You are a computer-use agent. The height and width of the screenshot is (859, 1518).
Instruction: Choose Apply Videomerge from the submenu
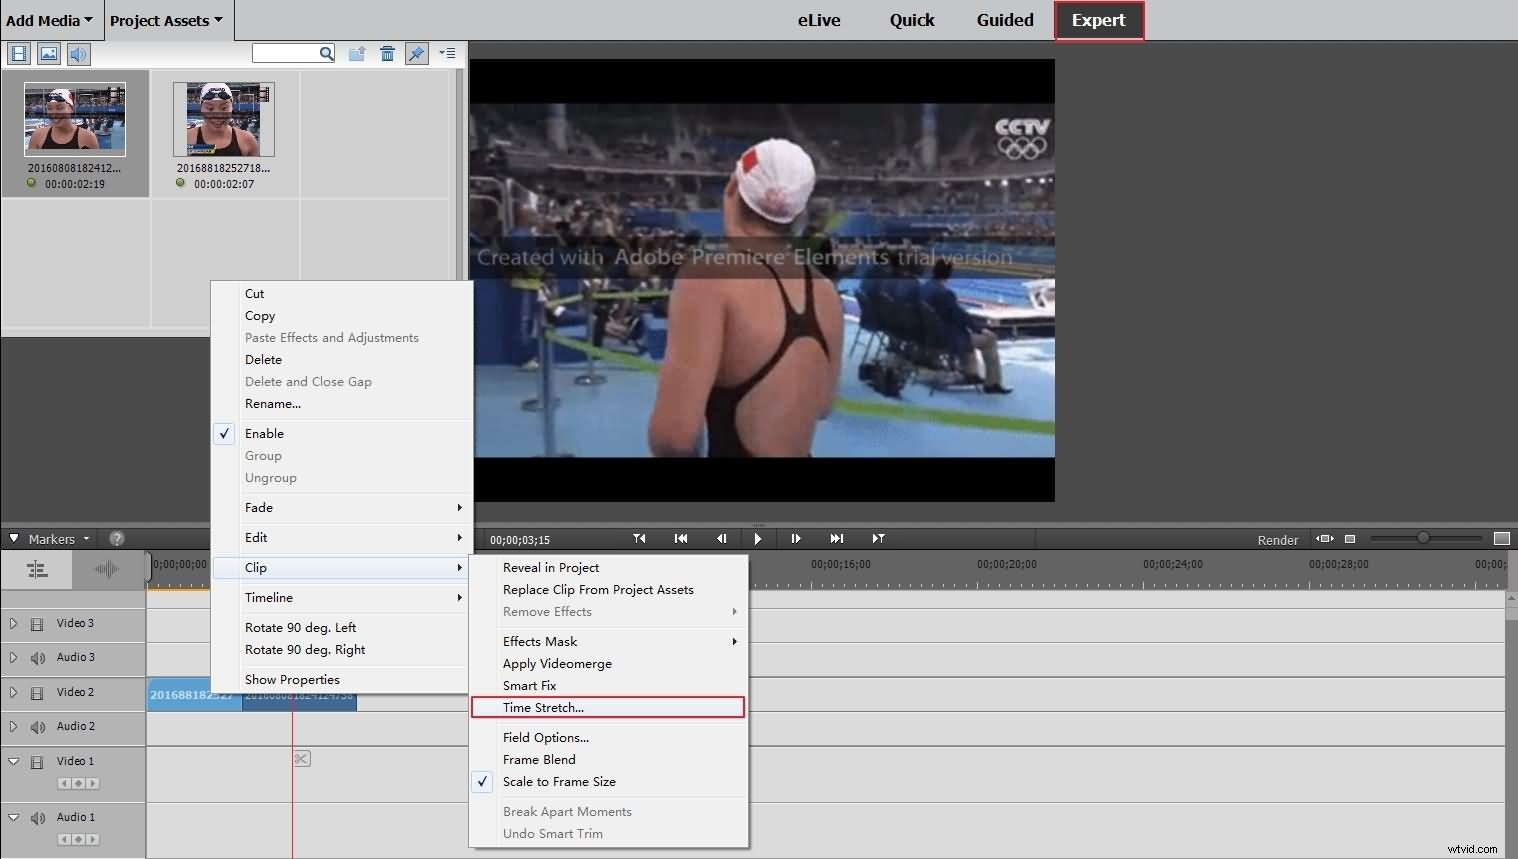pyautogui.click(x=557, y=663)
